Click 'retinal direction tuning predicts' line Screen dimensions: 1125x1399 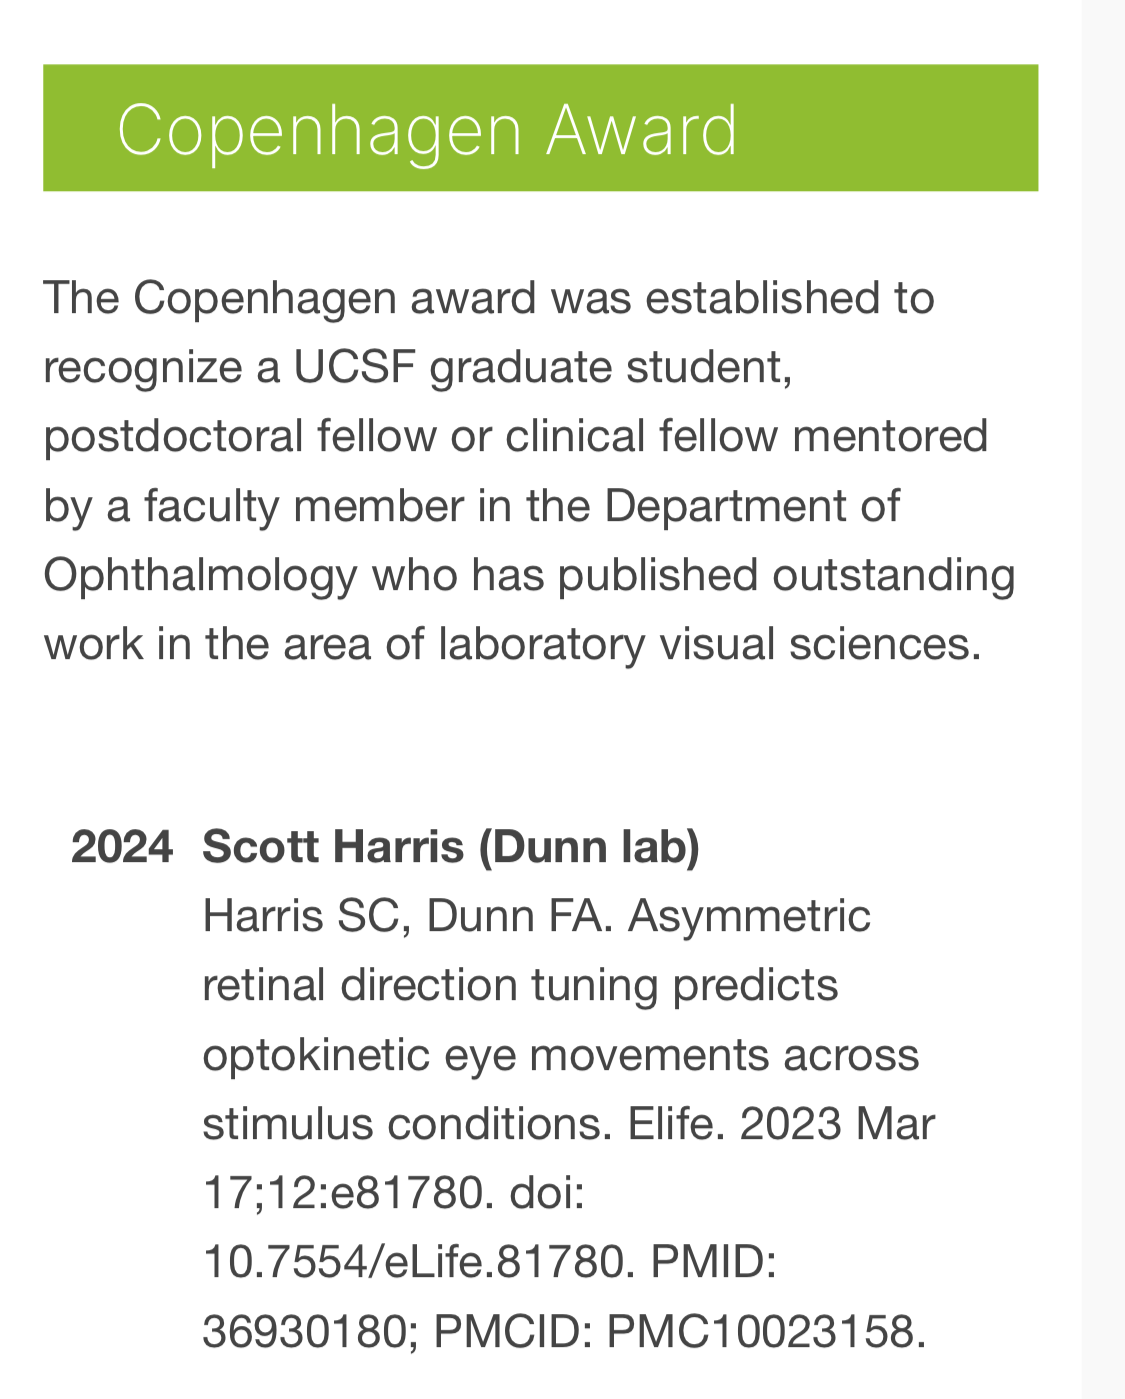[520, 986]
